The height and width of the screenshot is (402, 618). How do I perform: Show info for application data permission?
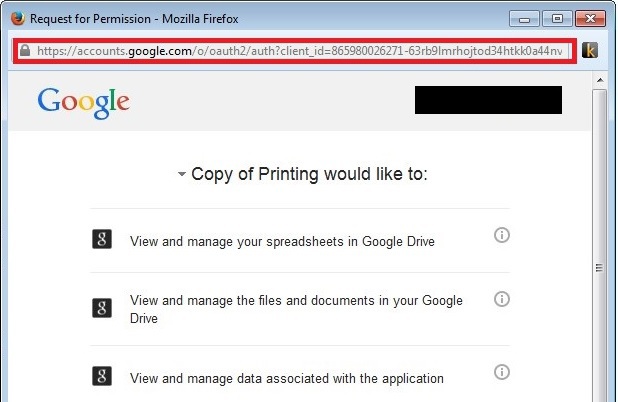click(x=502, y=372)
